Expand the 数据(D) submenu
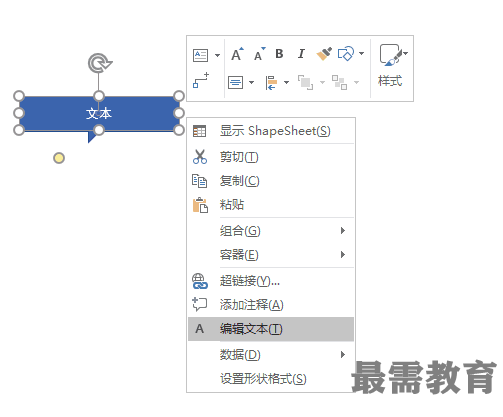 pos(271,355)
